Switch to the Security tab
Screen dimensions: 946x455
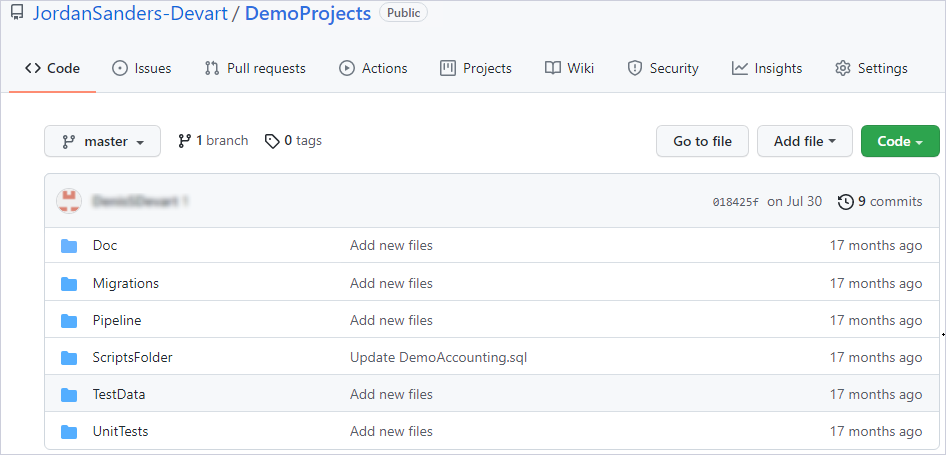pyautogui.click(x=663, y=68)
